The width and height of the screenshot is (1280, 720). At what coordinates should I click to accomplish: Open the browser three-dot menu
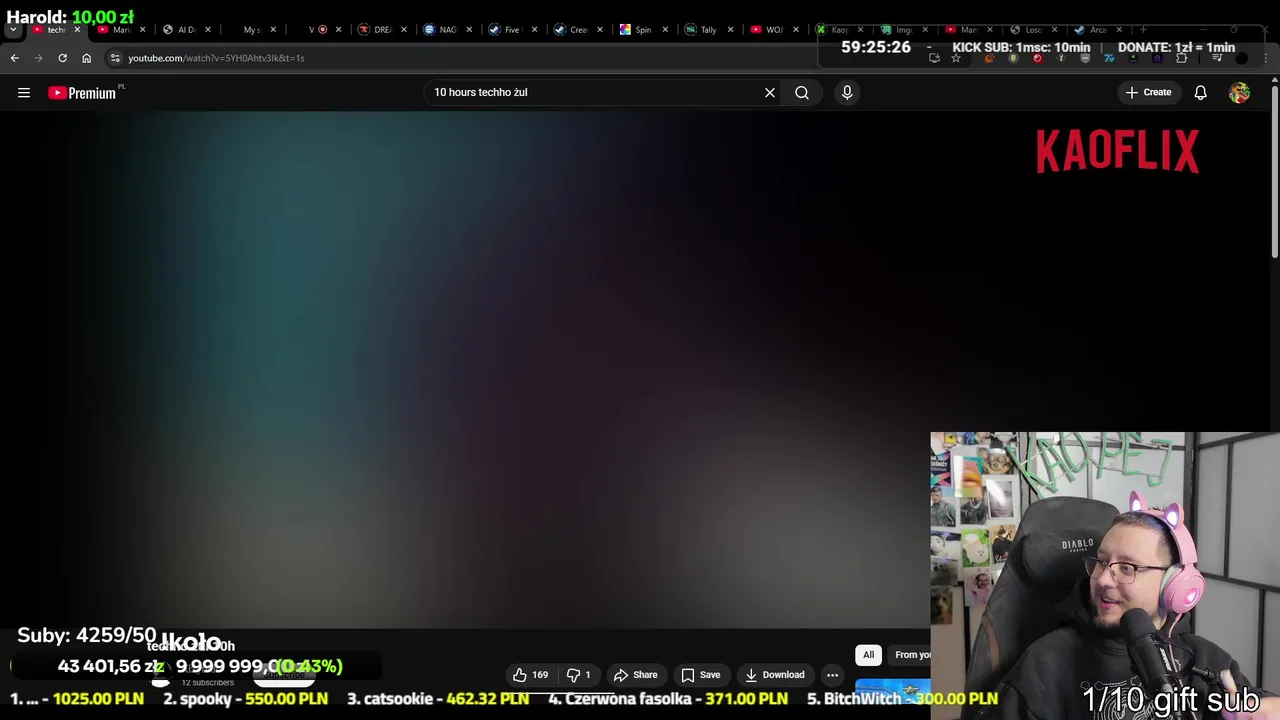(1266, 58)
